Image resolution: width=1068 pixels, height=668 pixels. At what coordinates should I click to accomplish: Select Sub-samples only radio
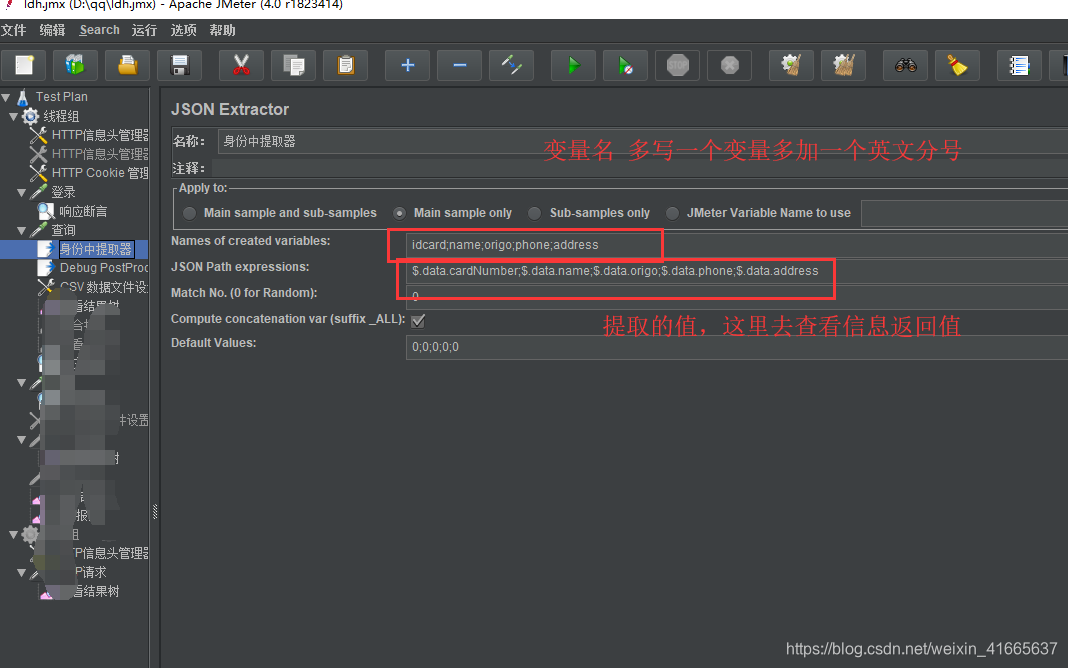point(535,213)
